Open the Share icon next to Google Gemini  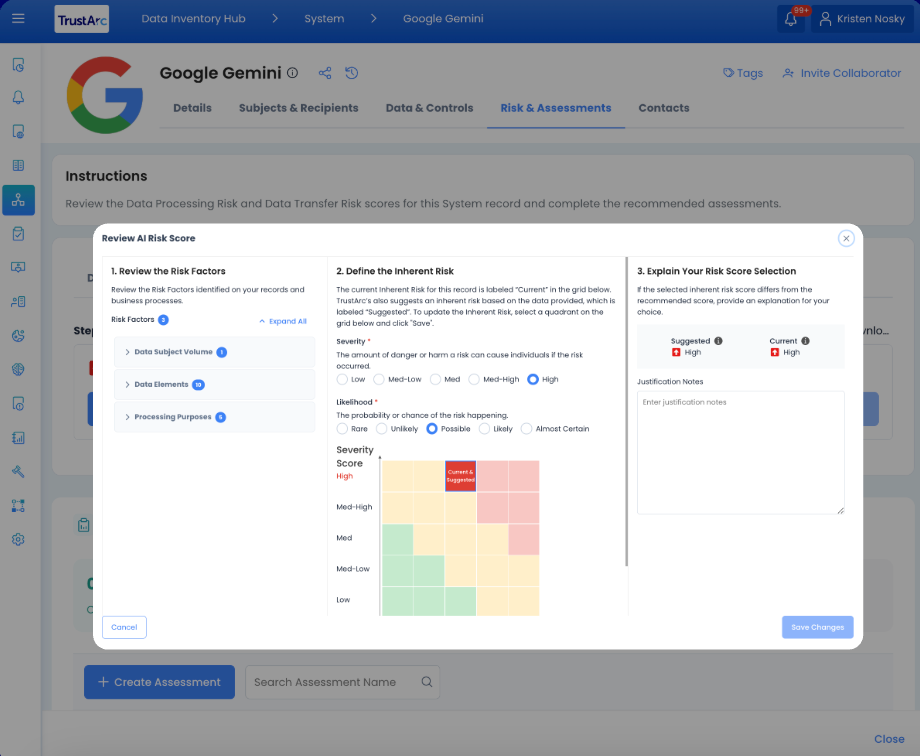[x=324, y=72]
